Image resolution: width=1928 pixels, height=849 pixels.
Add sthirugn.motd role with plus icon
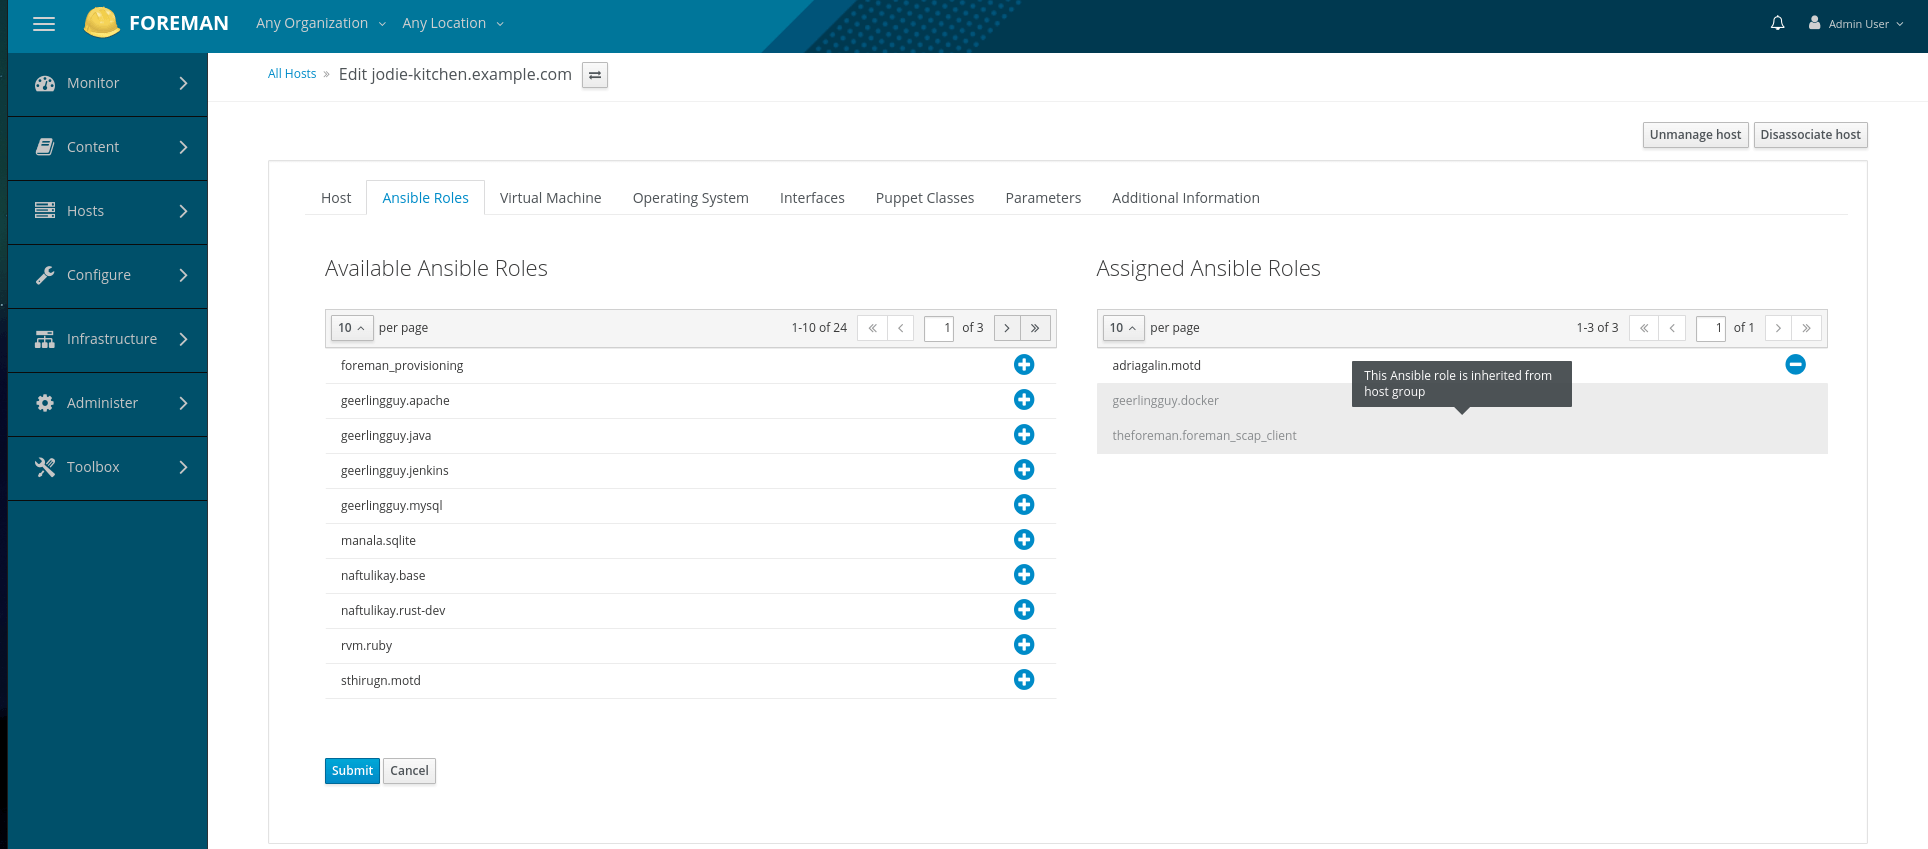point(1024,680)
